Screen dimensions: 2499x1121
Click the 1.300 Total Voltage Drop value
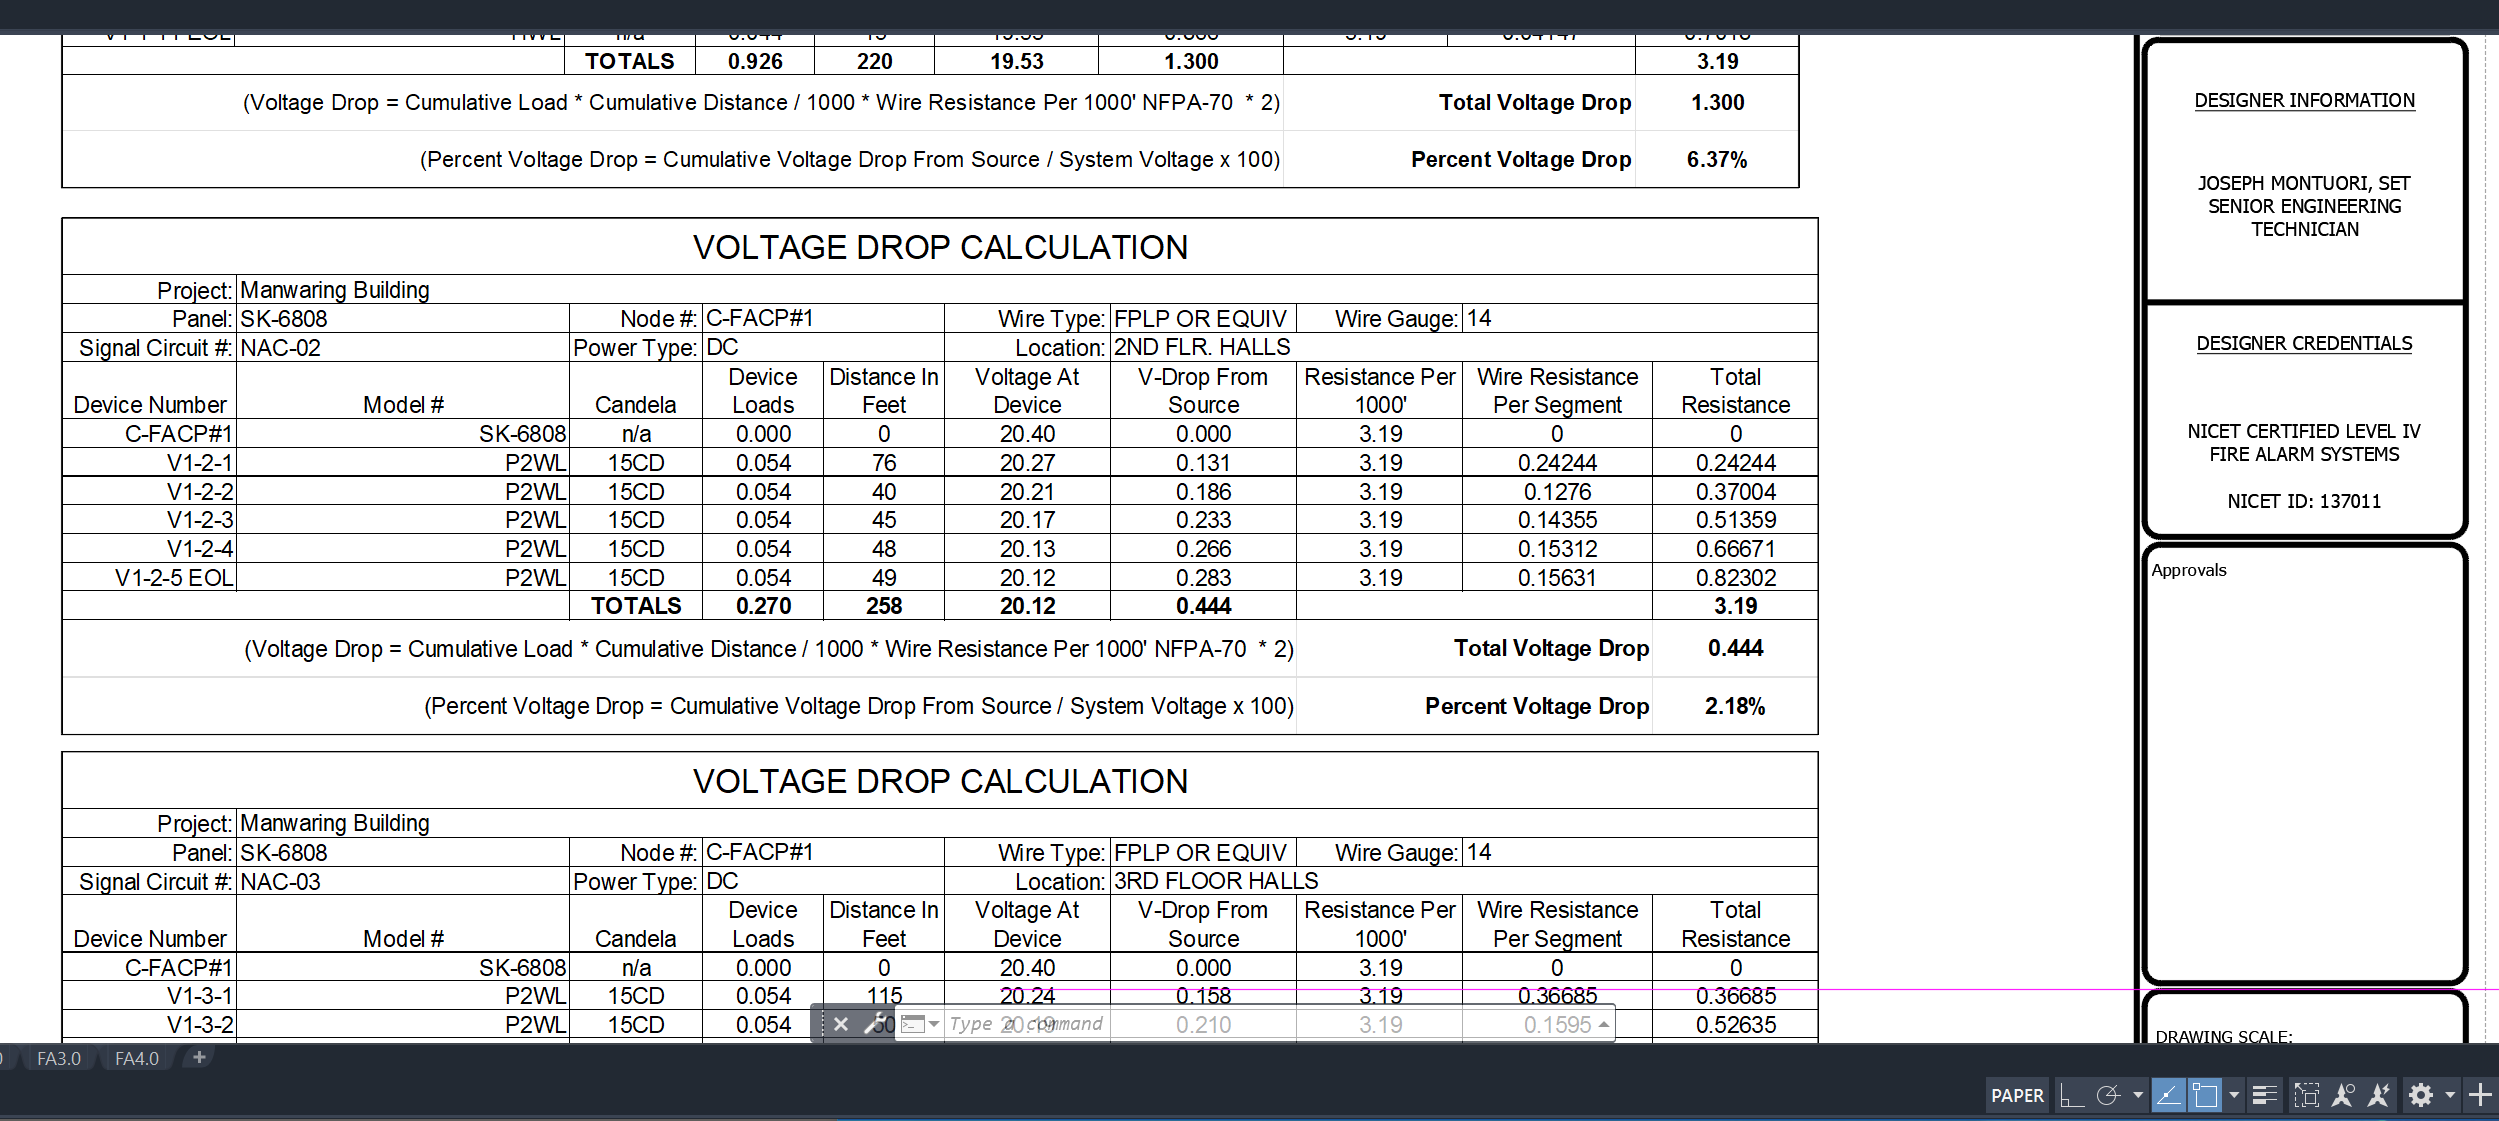(1717, 102)
